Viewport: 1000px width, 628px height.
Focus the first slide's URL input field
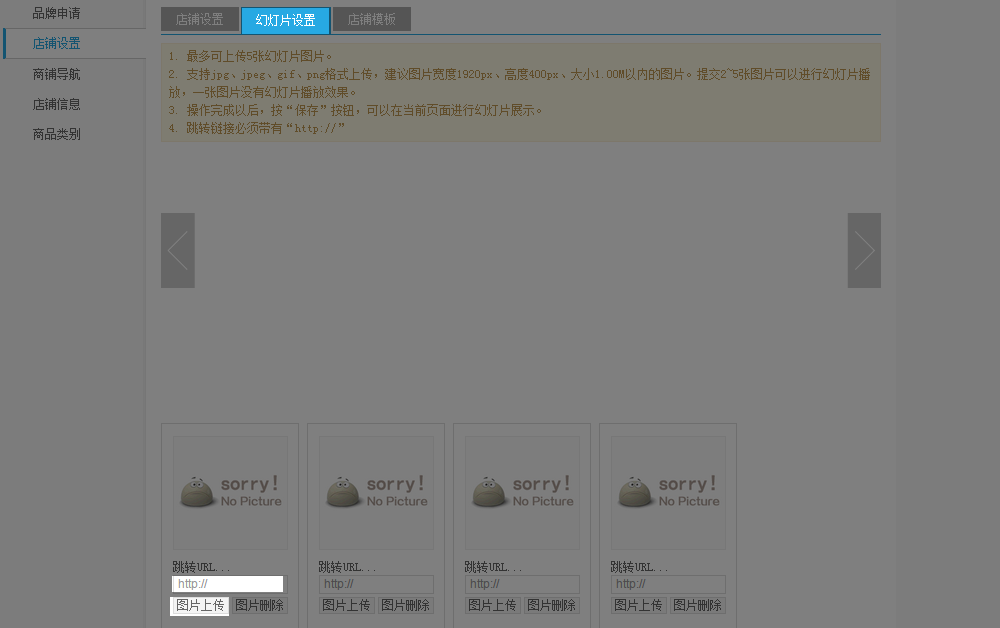[228, 584]
